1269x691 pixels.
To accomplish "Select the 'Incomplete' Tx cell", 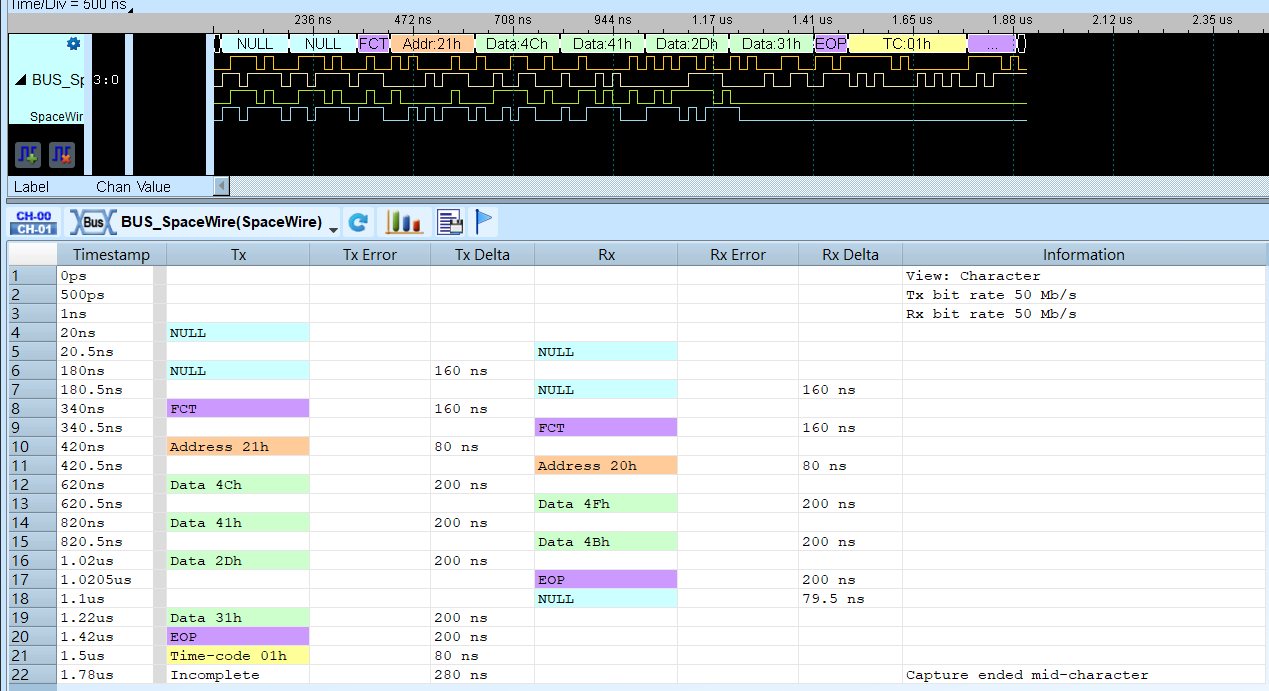I will (238, 675).
